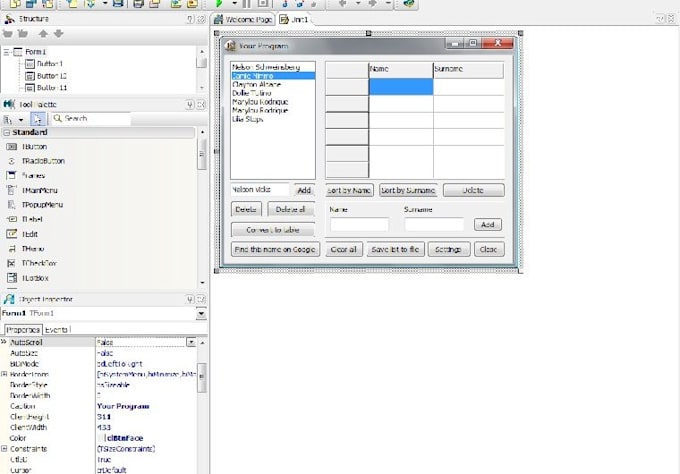Expand the Constraints property

tap(4, 448)
